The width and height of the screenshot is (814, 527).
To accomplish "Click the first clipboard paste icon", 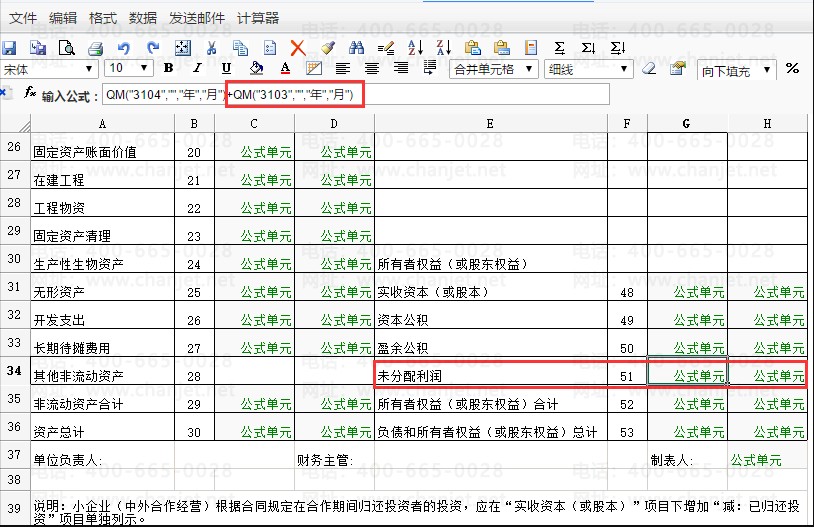I will pos(472,48).
